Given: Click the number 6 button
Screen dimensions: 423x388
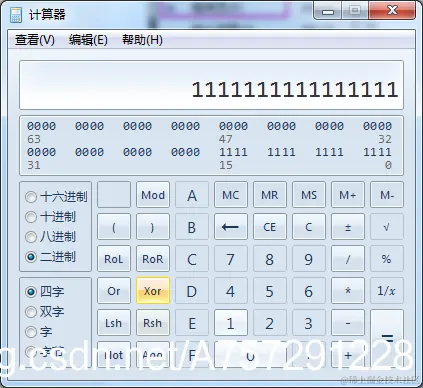Looking at the screenshot, I should pos(309,291).
